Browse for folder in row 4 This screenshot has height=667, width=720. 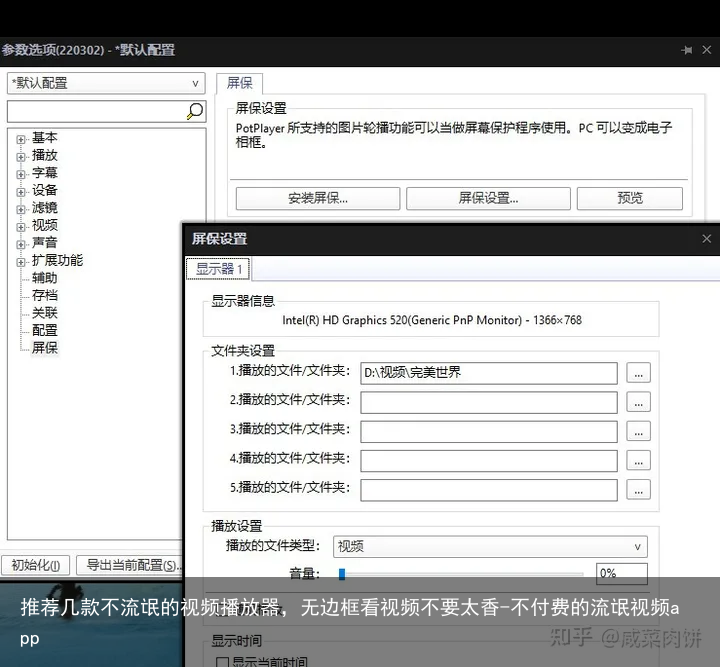[638, 460]
